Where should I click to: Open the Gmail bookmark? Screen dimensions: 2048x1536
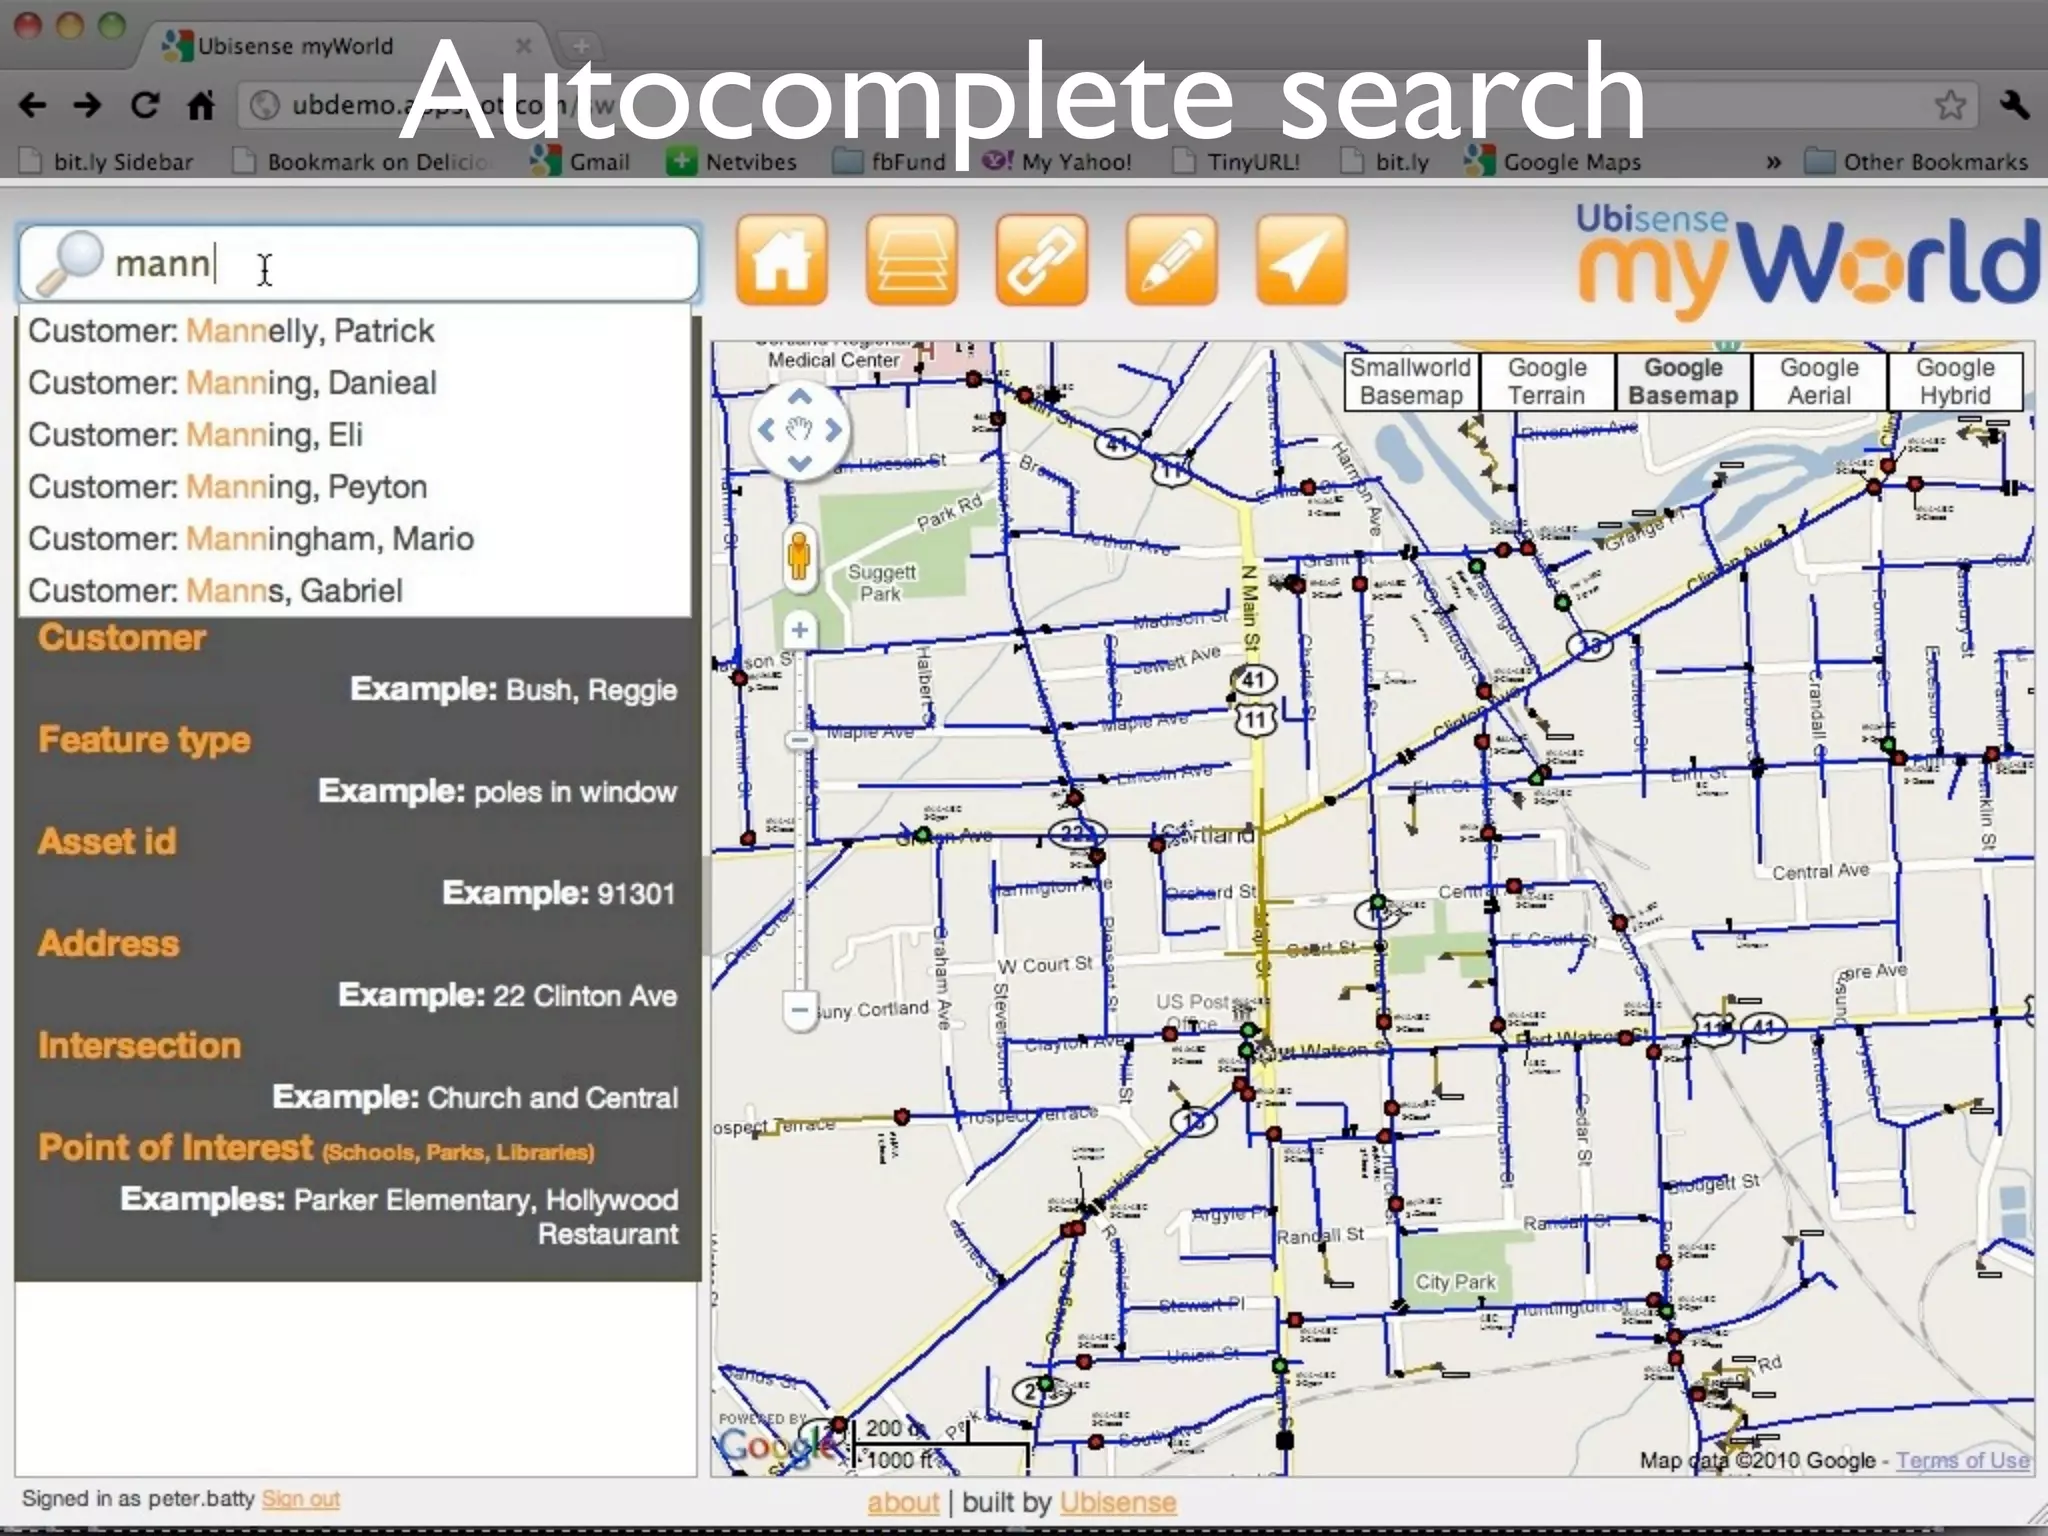pos(581,162)
